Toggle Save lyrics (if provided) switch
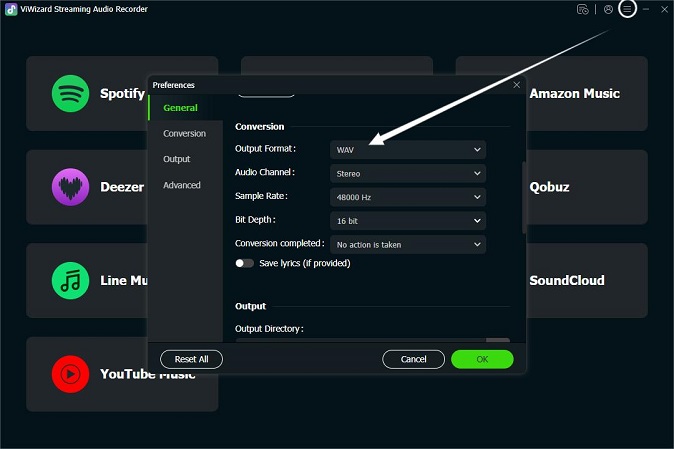 coord(245,263)
